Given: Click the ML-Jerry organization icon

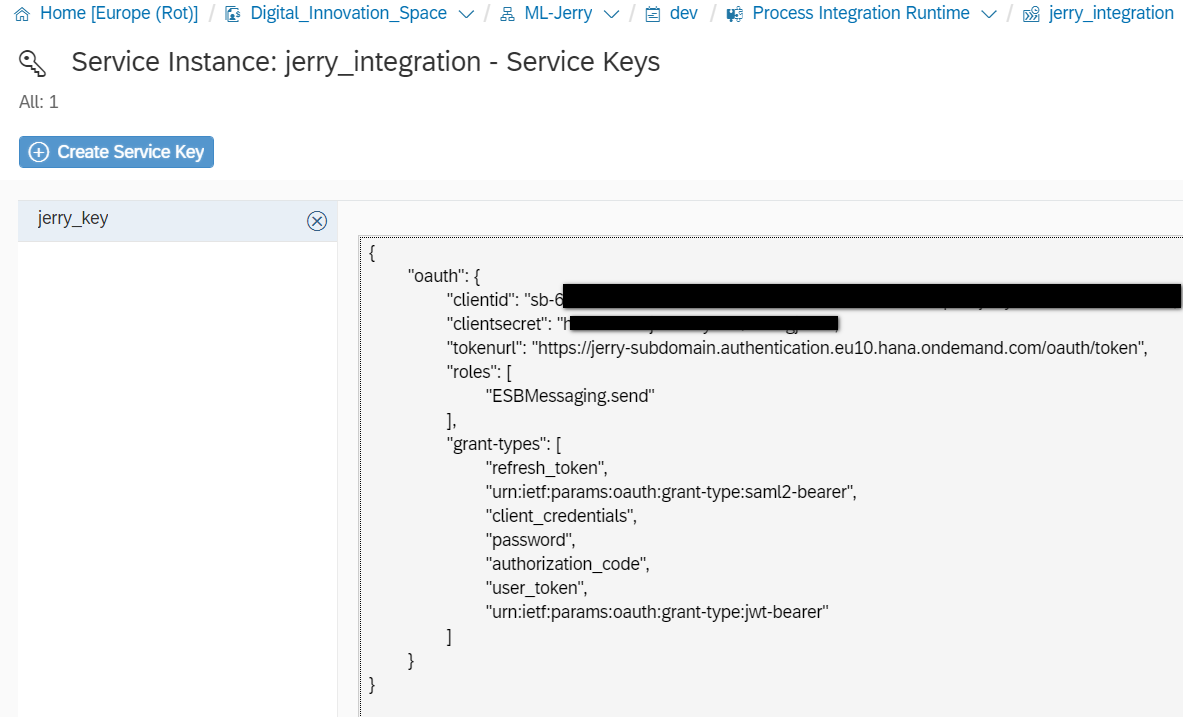Looking at the screenshot, I should tap(507, 14).
